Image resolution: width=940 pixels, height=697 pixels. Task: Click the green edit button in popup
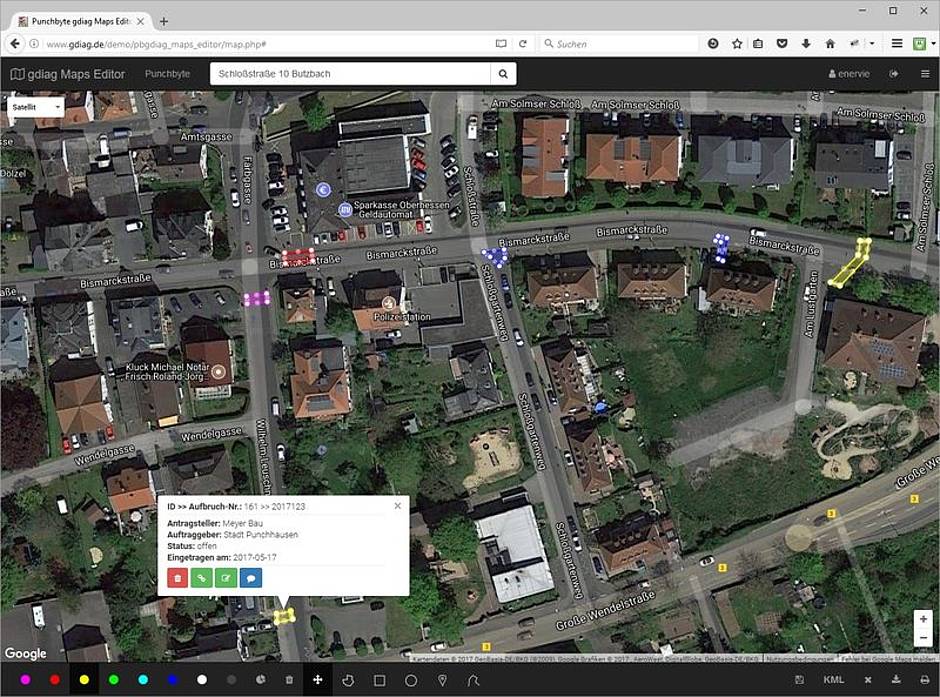(228, 576)
